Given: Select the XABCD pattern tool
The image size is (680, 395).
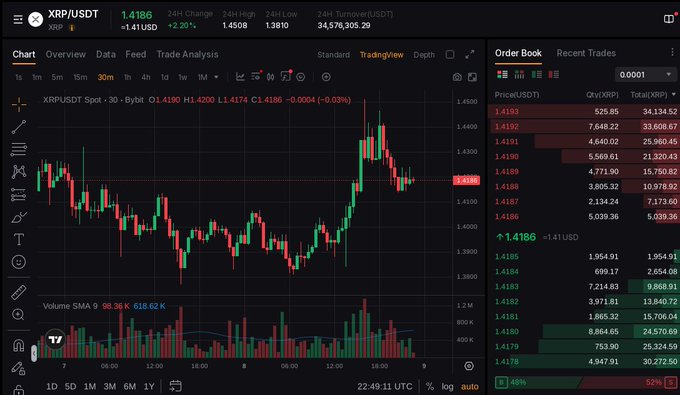Looking at the screenshot, I should (x=19, y=172).
